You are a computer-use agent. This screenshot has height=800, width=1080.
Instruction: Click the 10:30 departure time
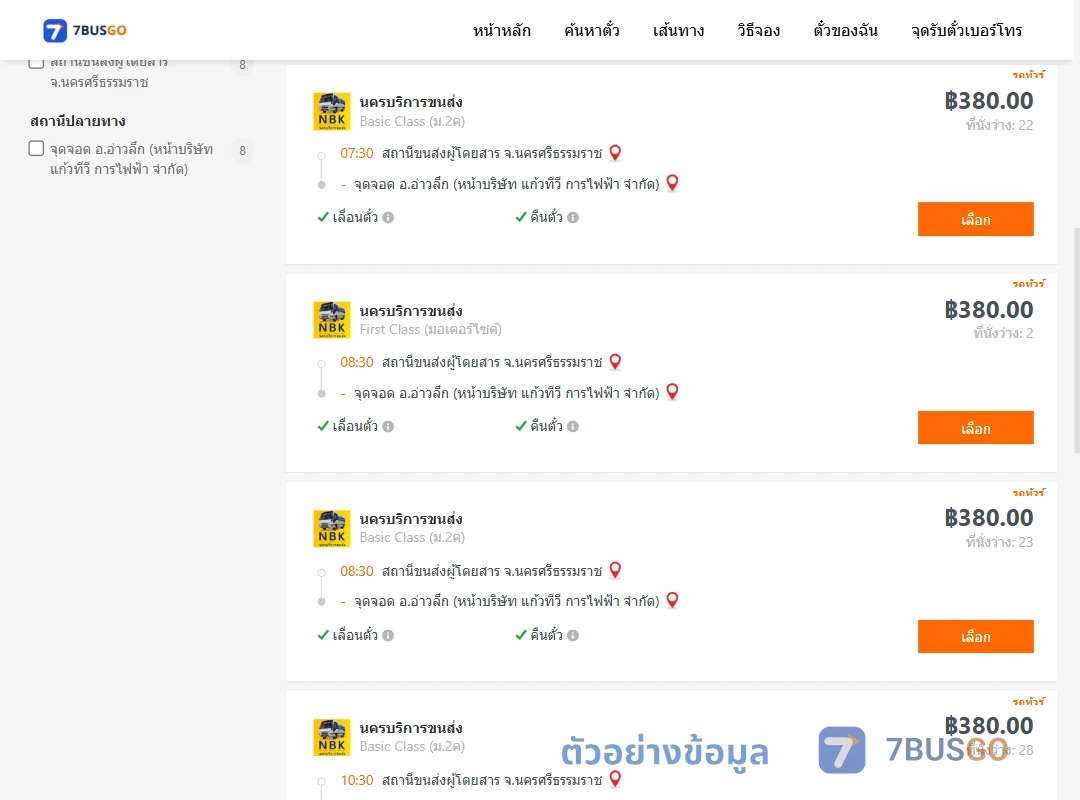pos(357,780)
